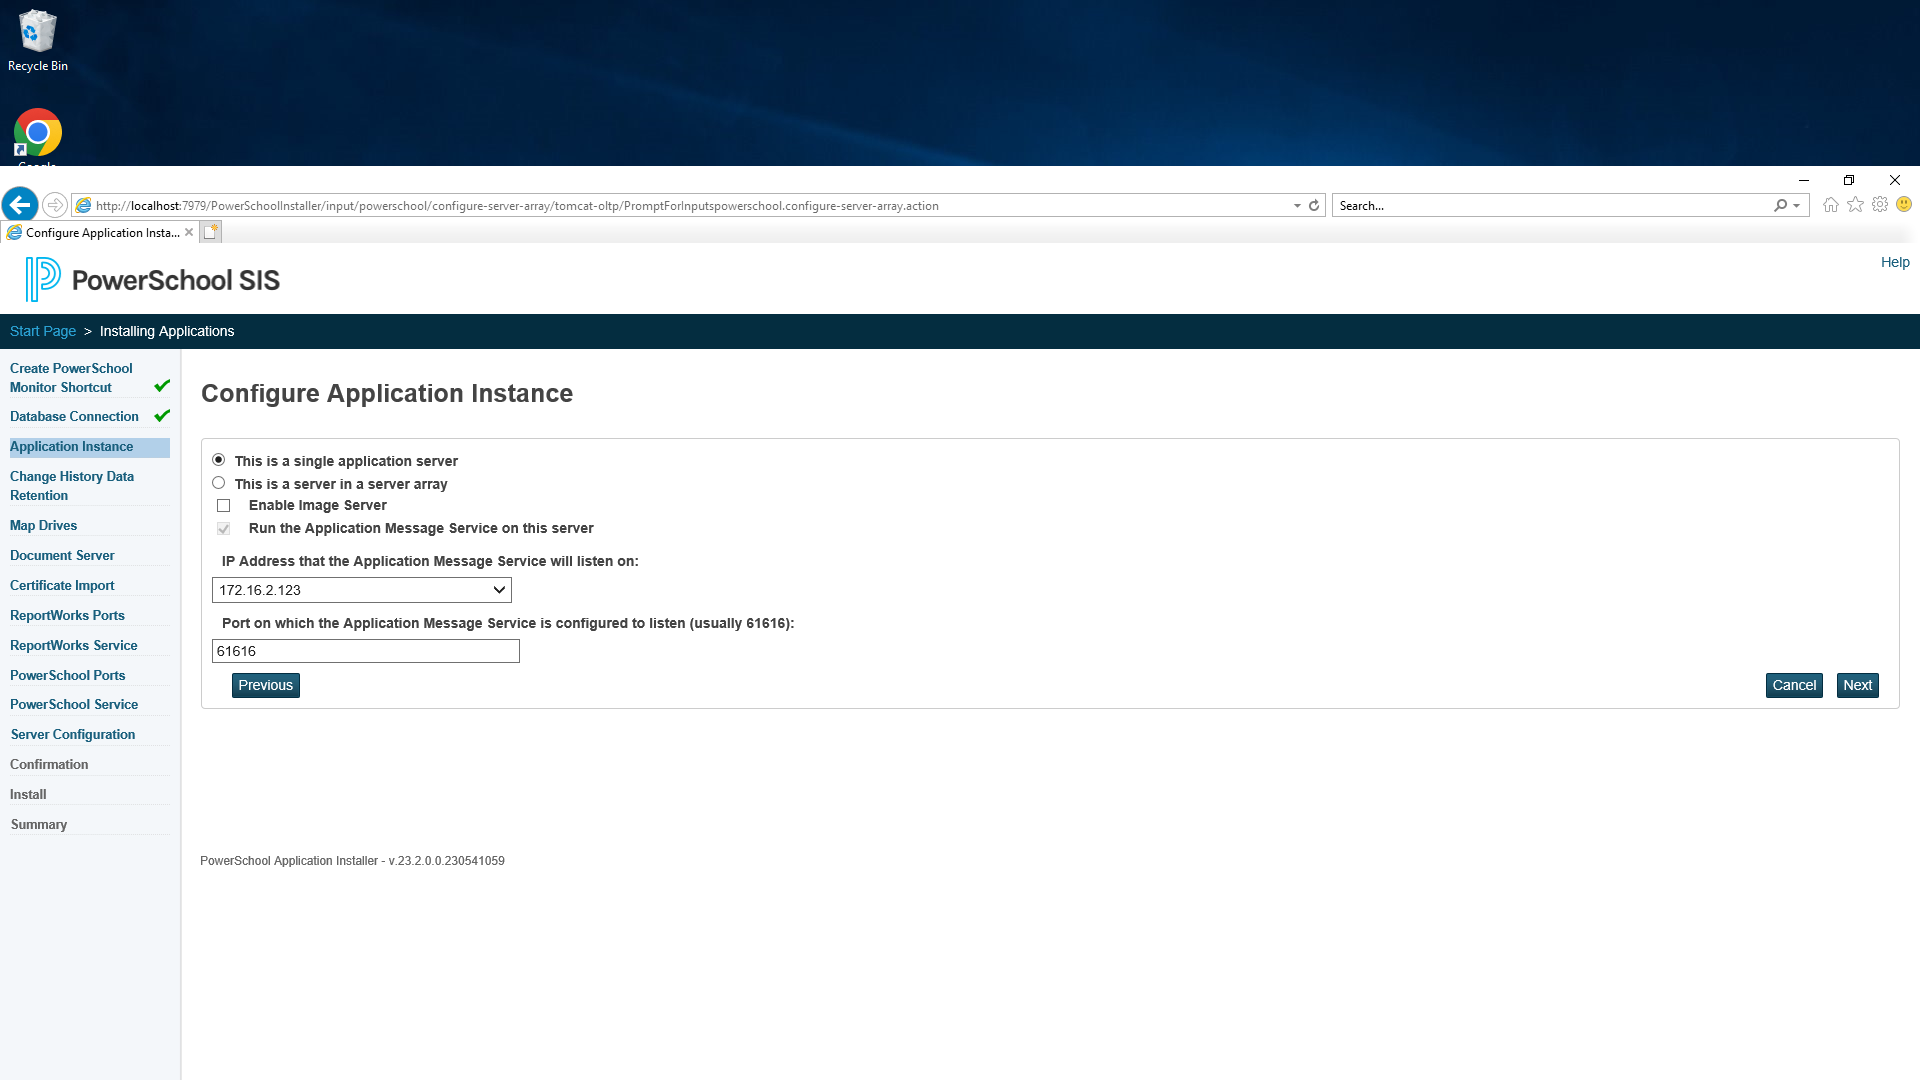This screenshot has height=1080, width=1920.
Task: Go to the Start Page breadcrumb
Action: coord(43,331)
